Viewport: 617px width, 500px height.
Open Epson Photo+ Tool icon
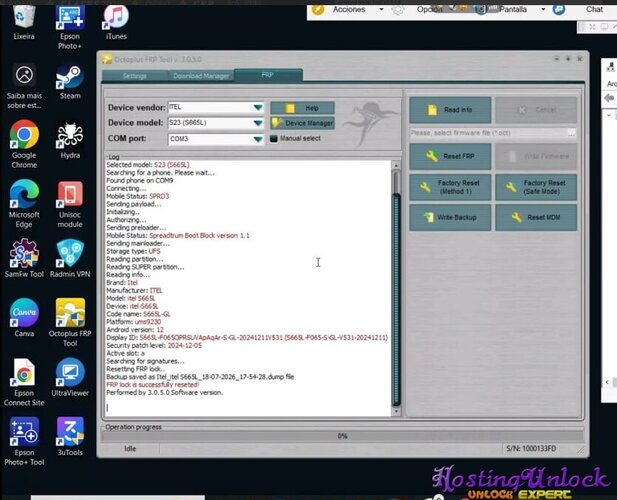pyautogui.click(x=24, y=441)
